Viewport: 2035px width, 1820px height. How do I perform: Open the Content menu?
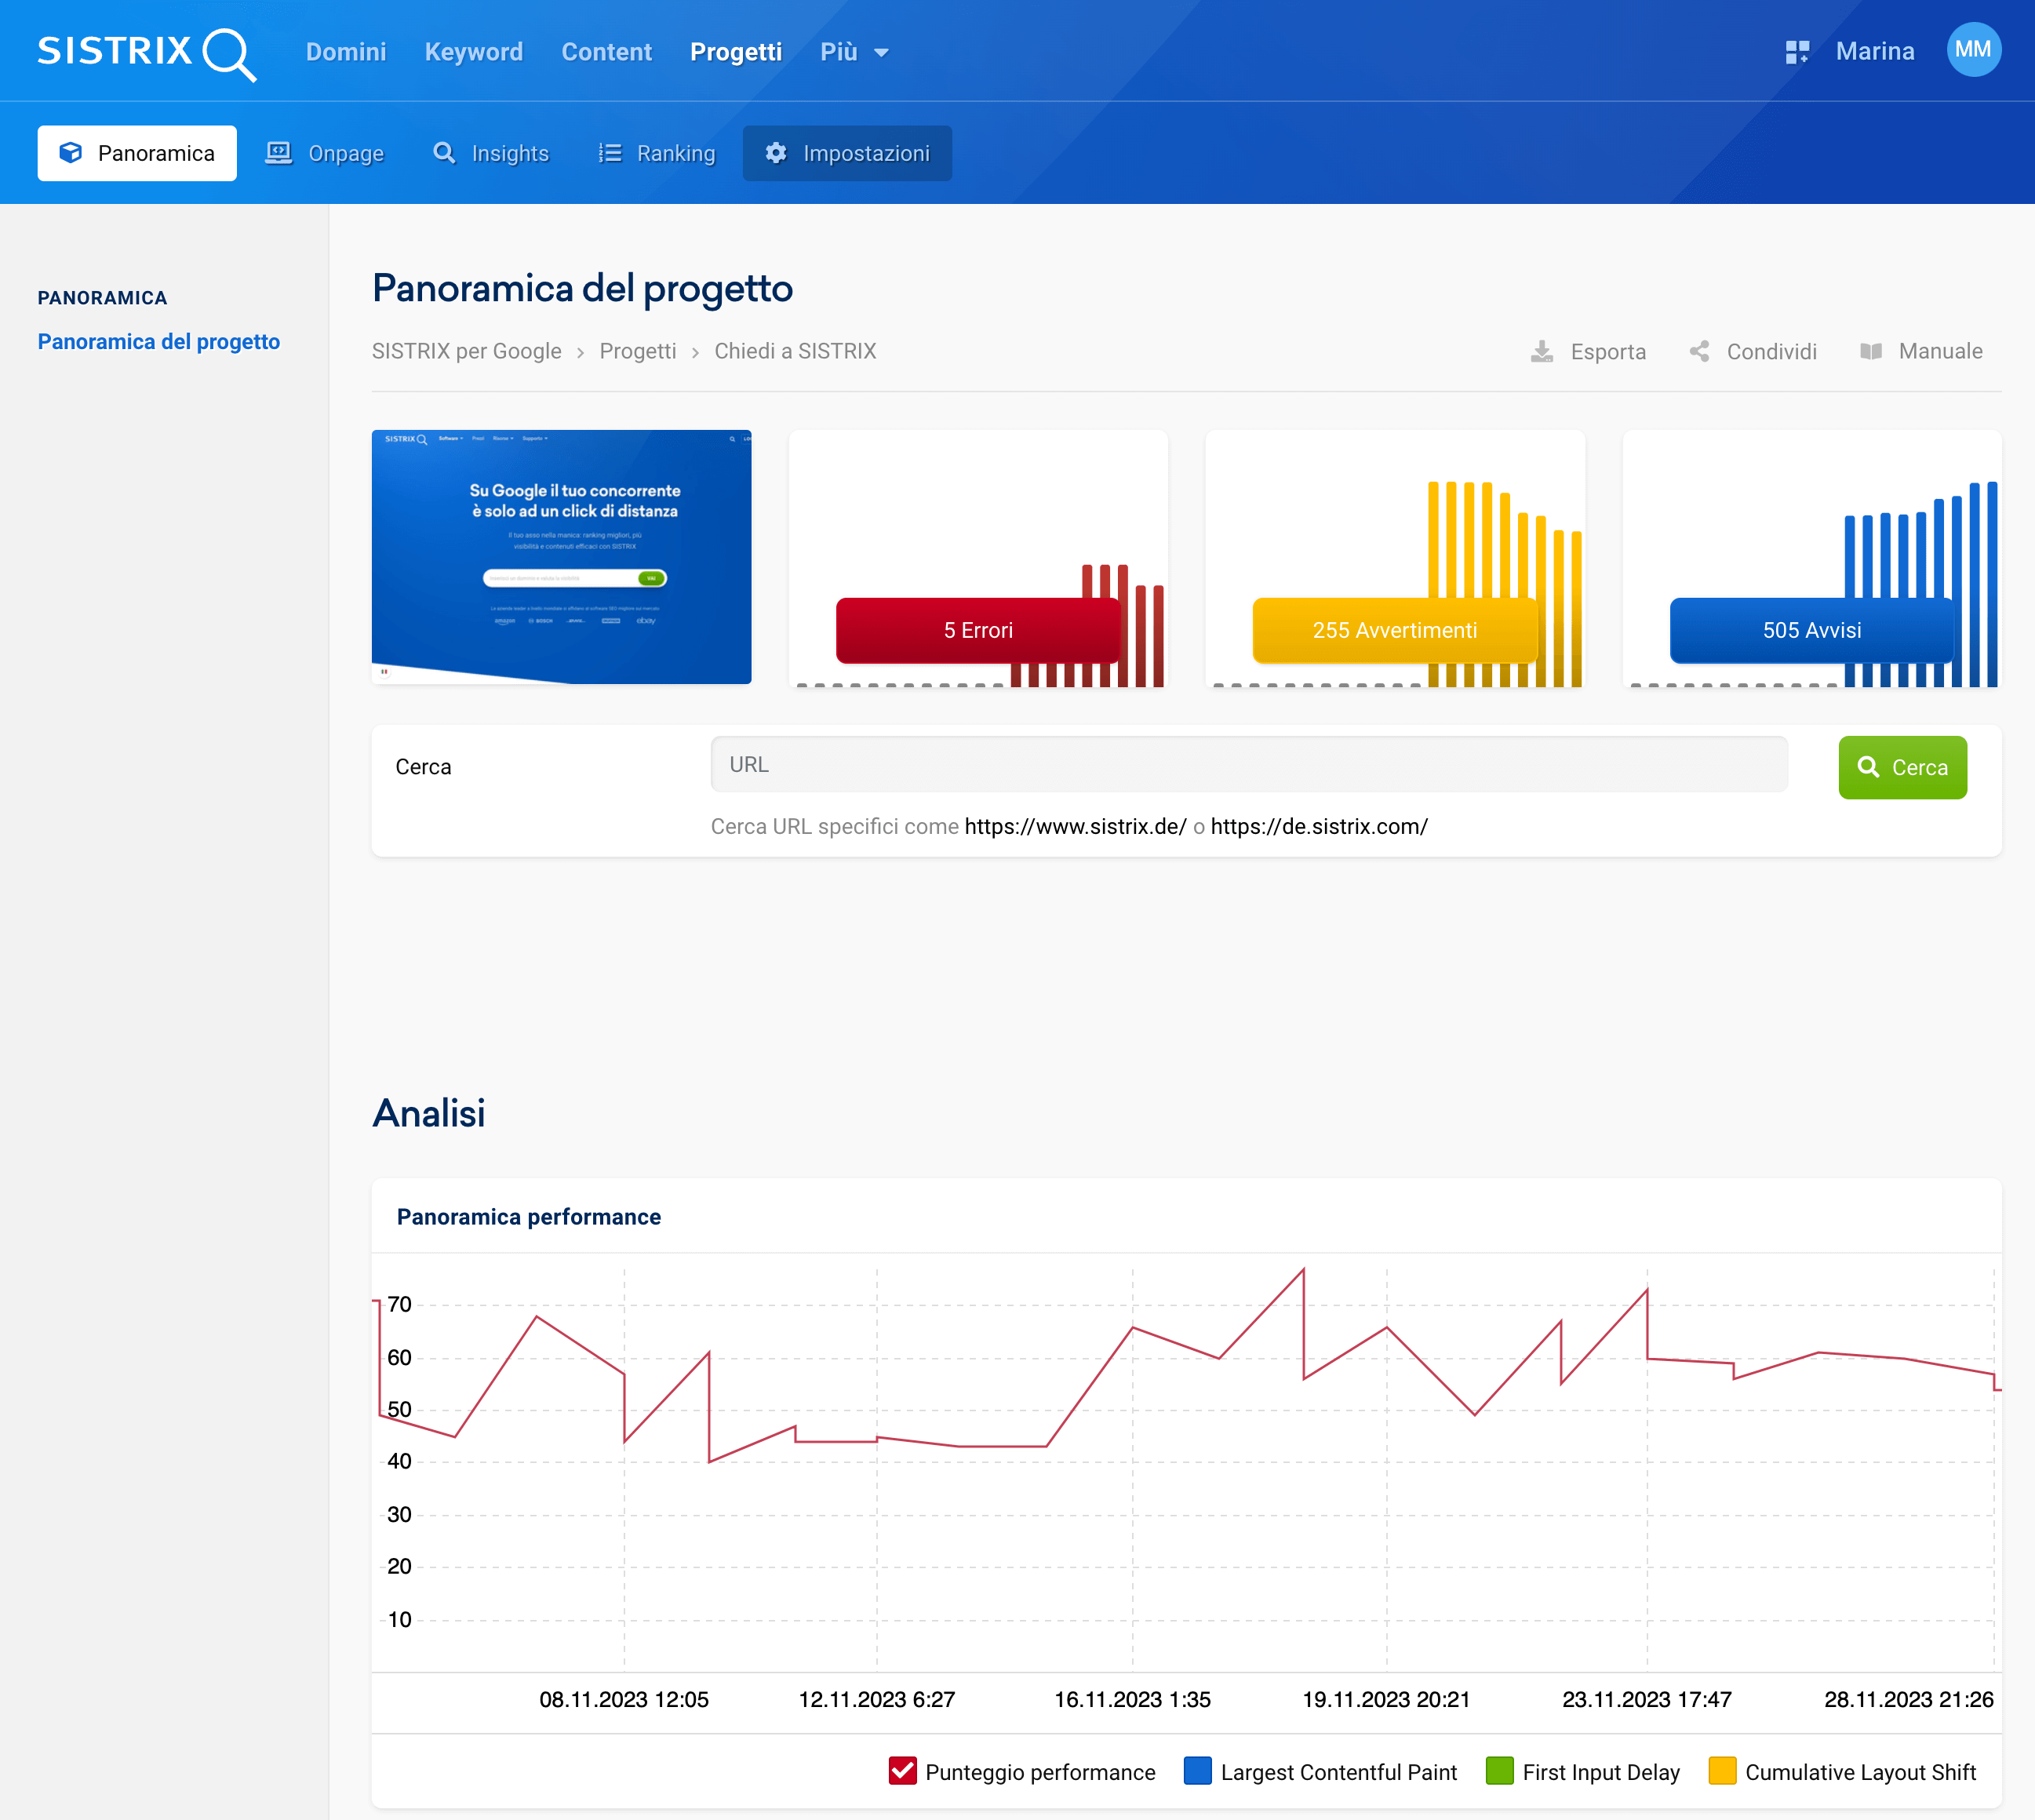606,52
